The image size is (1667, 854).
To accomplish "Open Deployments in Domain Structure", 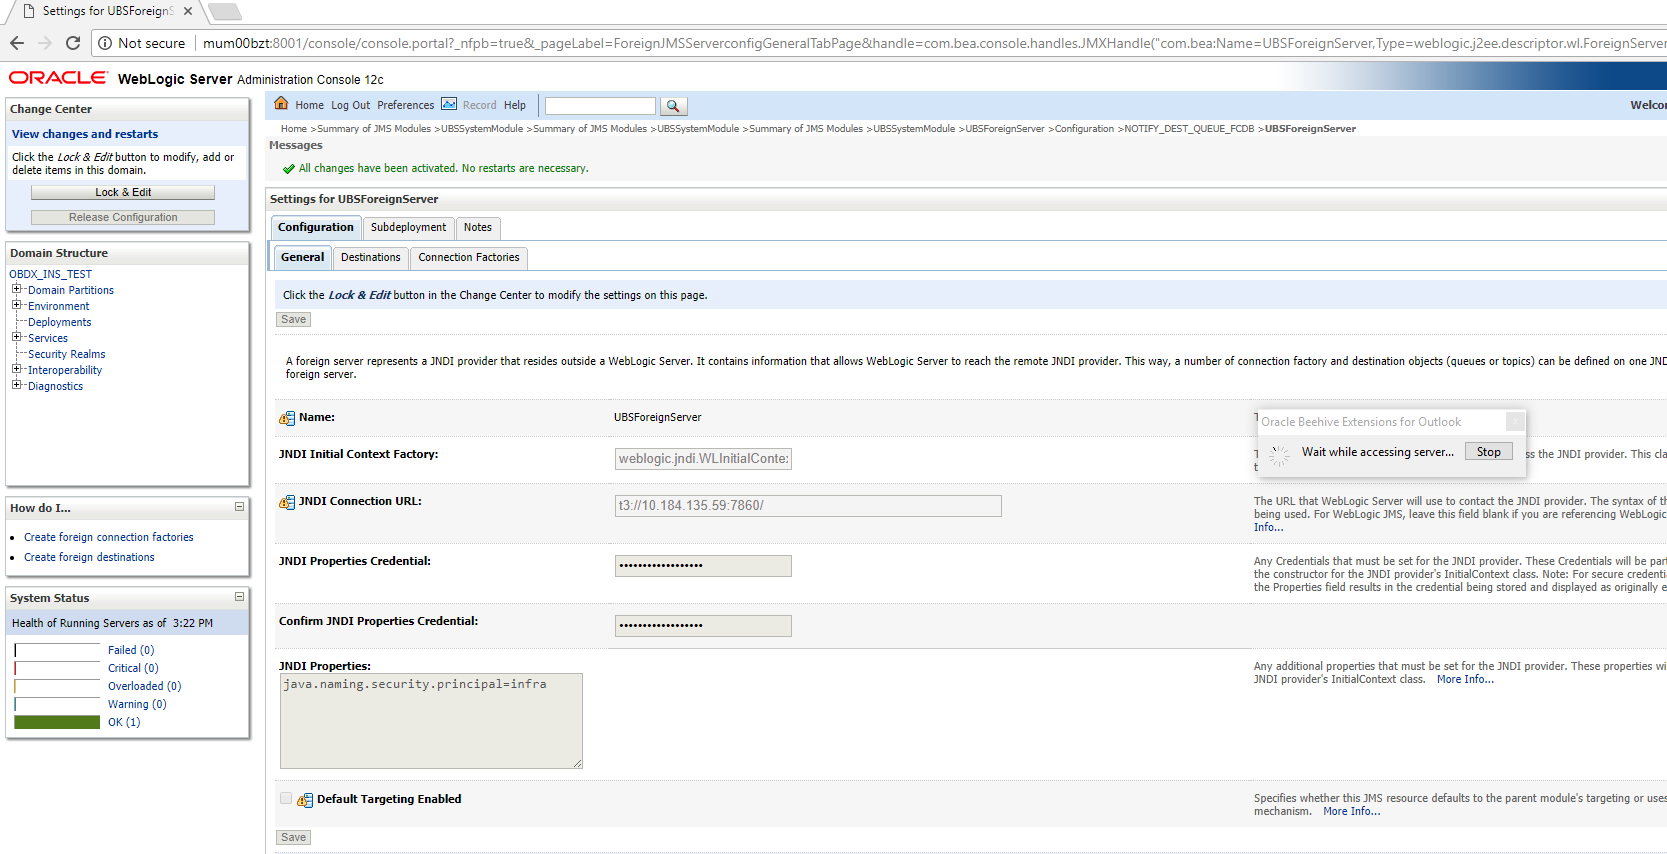I will pos(59,322).
